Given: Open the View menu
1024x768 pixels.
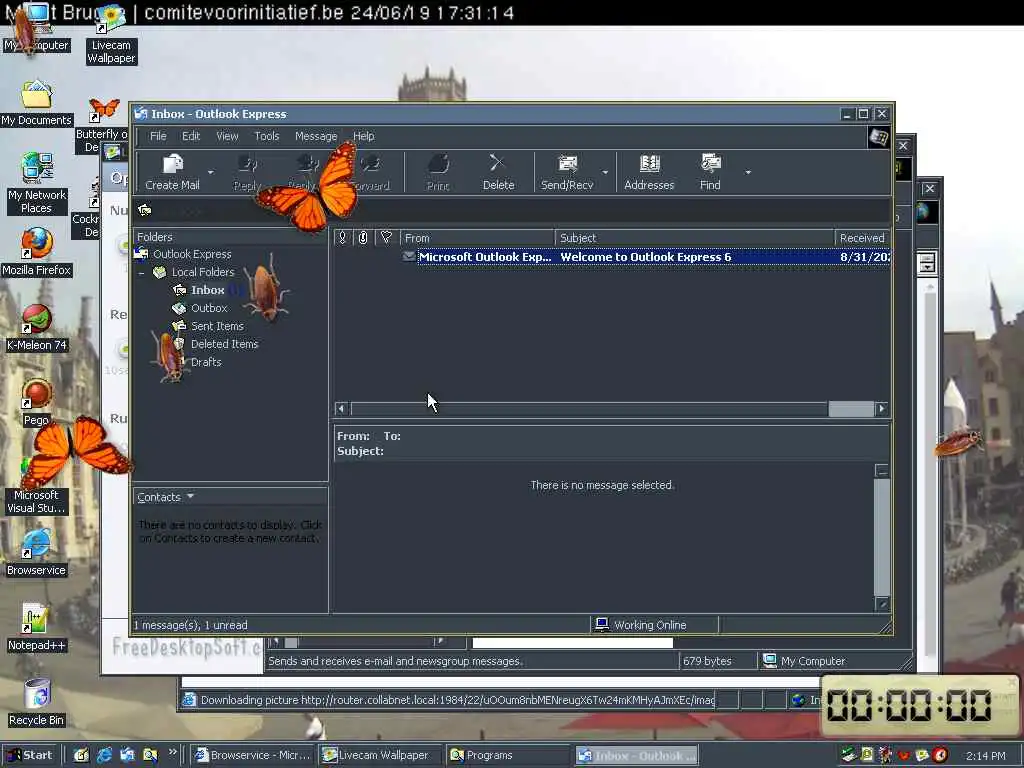Looking at the screenshot, I should (227, 136).
